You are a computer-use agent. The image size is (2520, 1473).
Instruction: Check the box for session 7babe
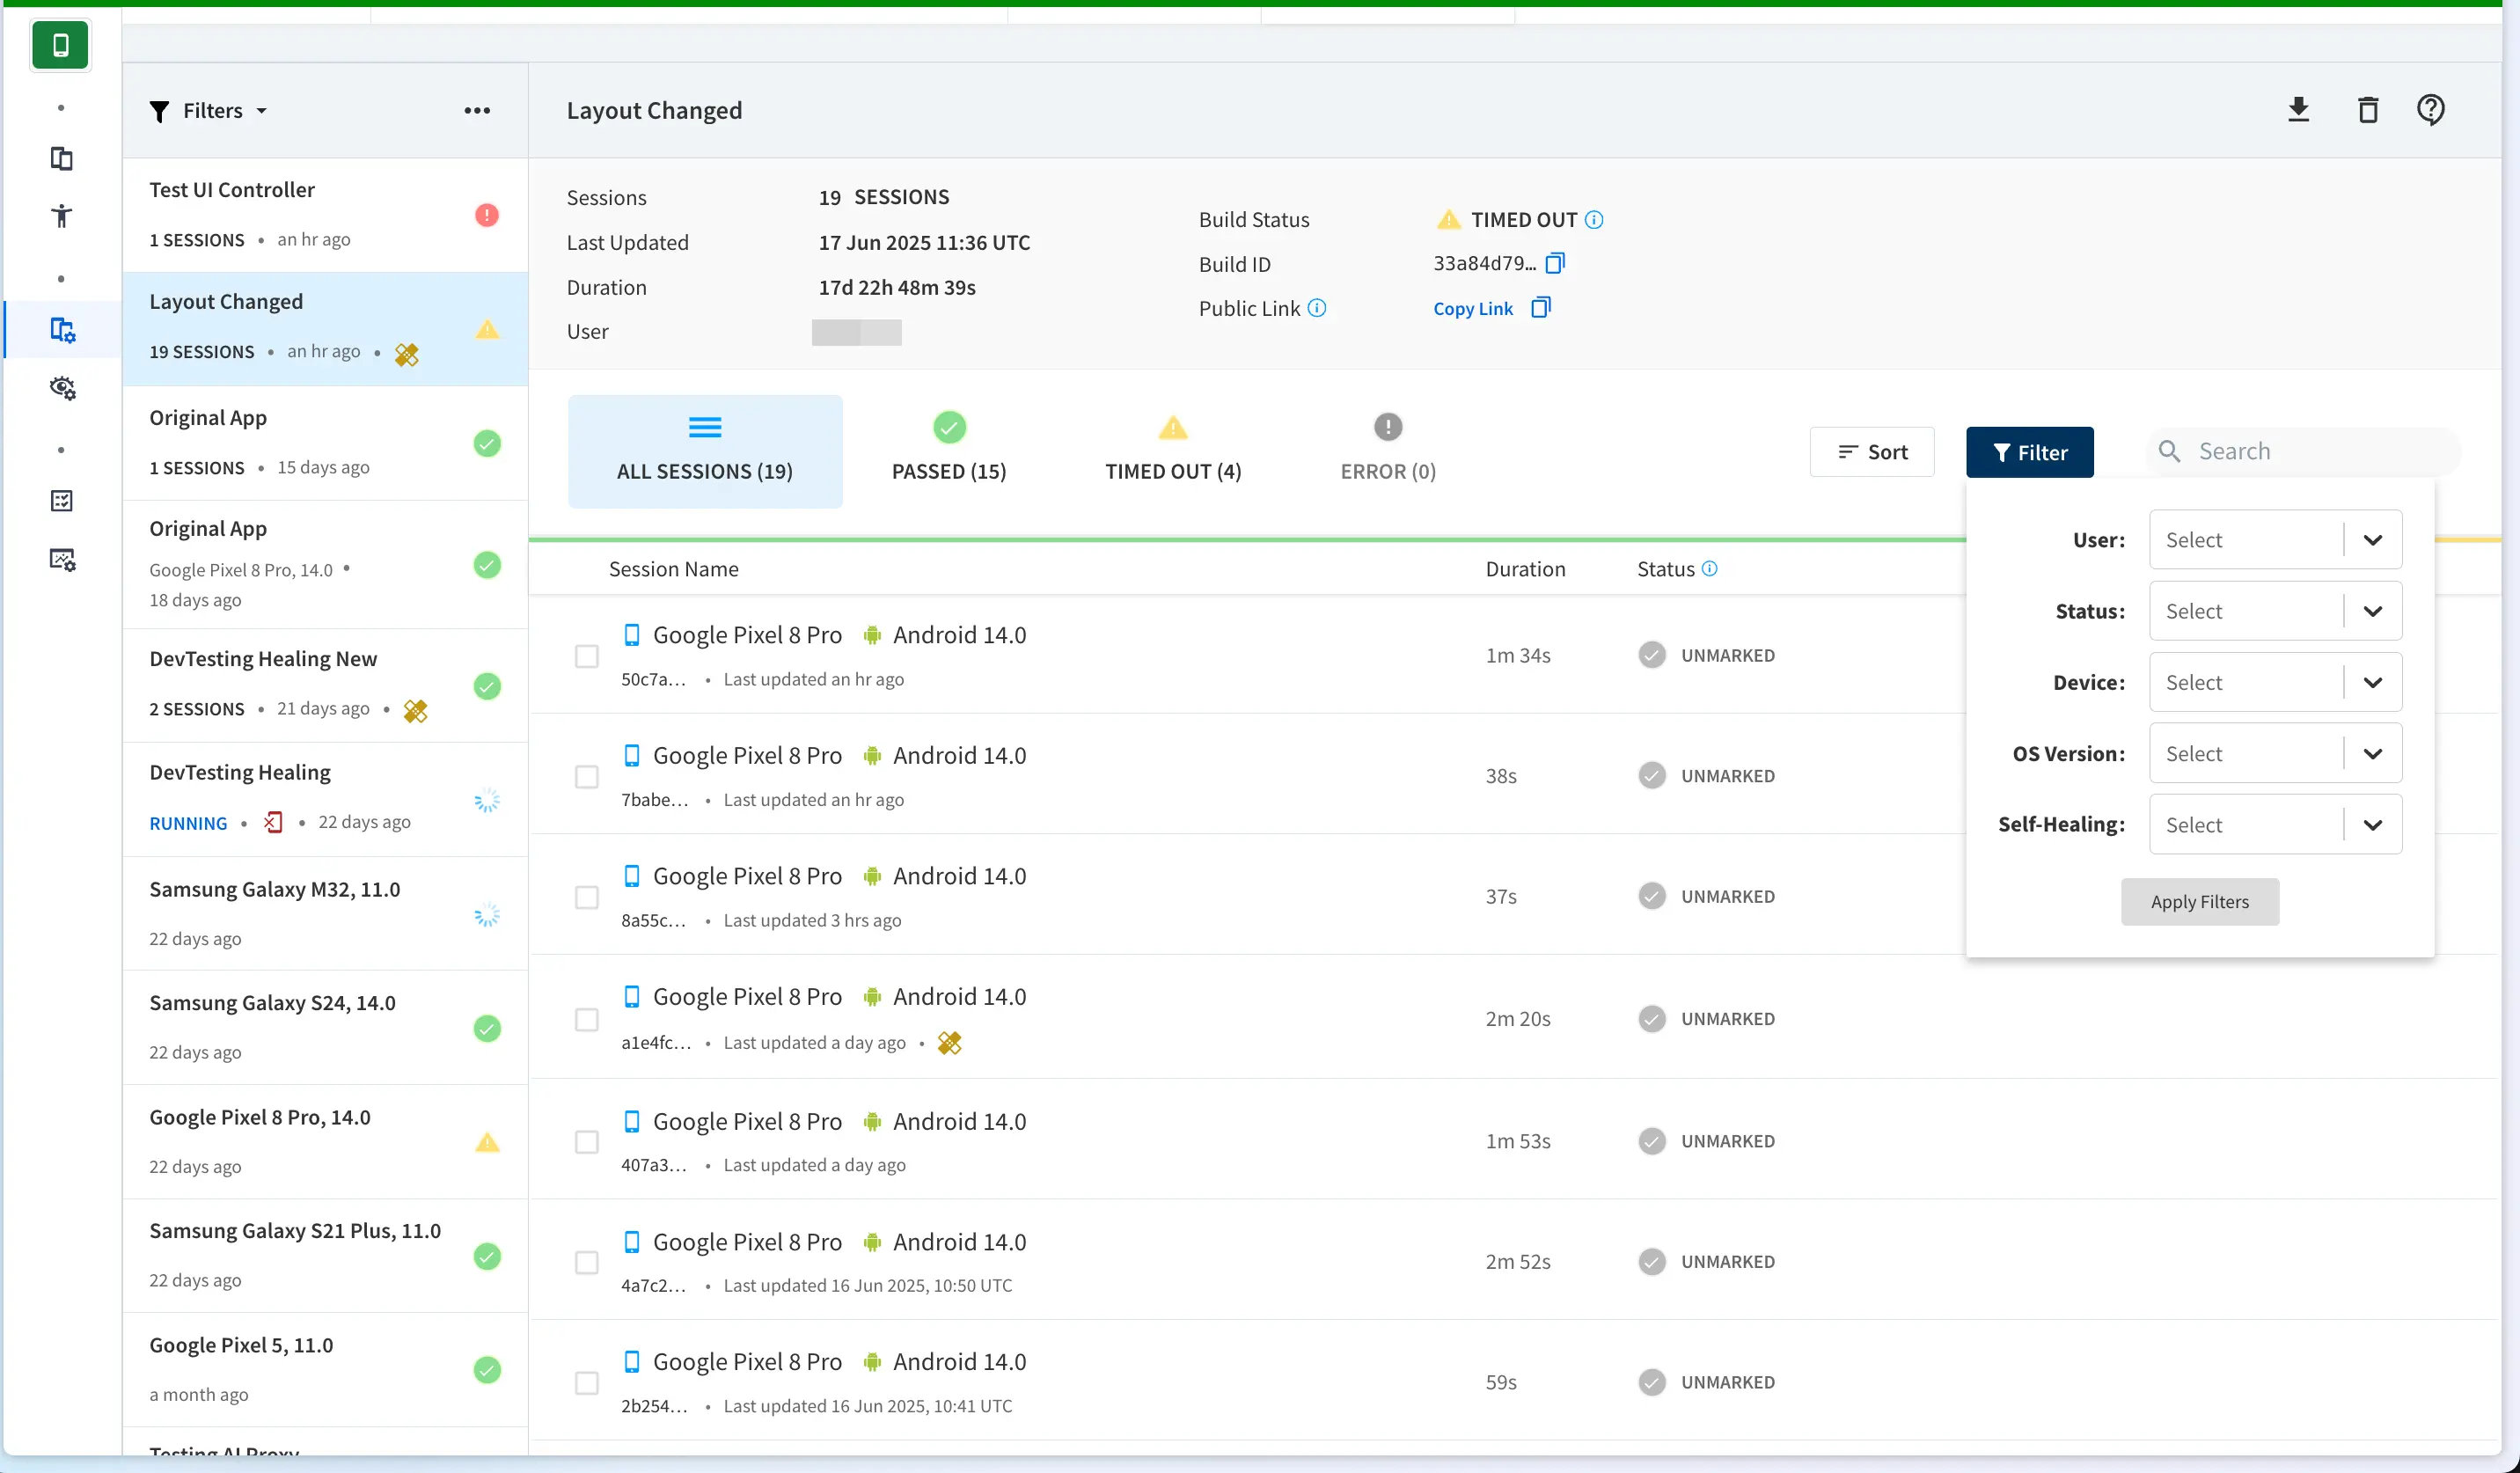coord(587,777)
